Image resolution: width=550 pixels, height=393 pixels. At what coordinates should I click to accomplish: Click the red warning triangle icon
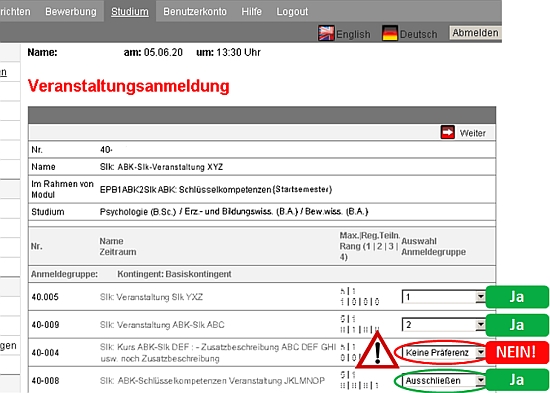click(377, 350)
